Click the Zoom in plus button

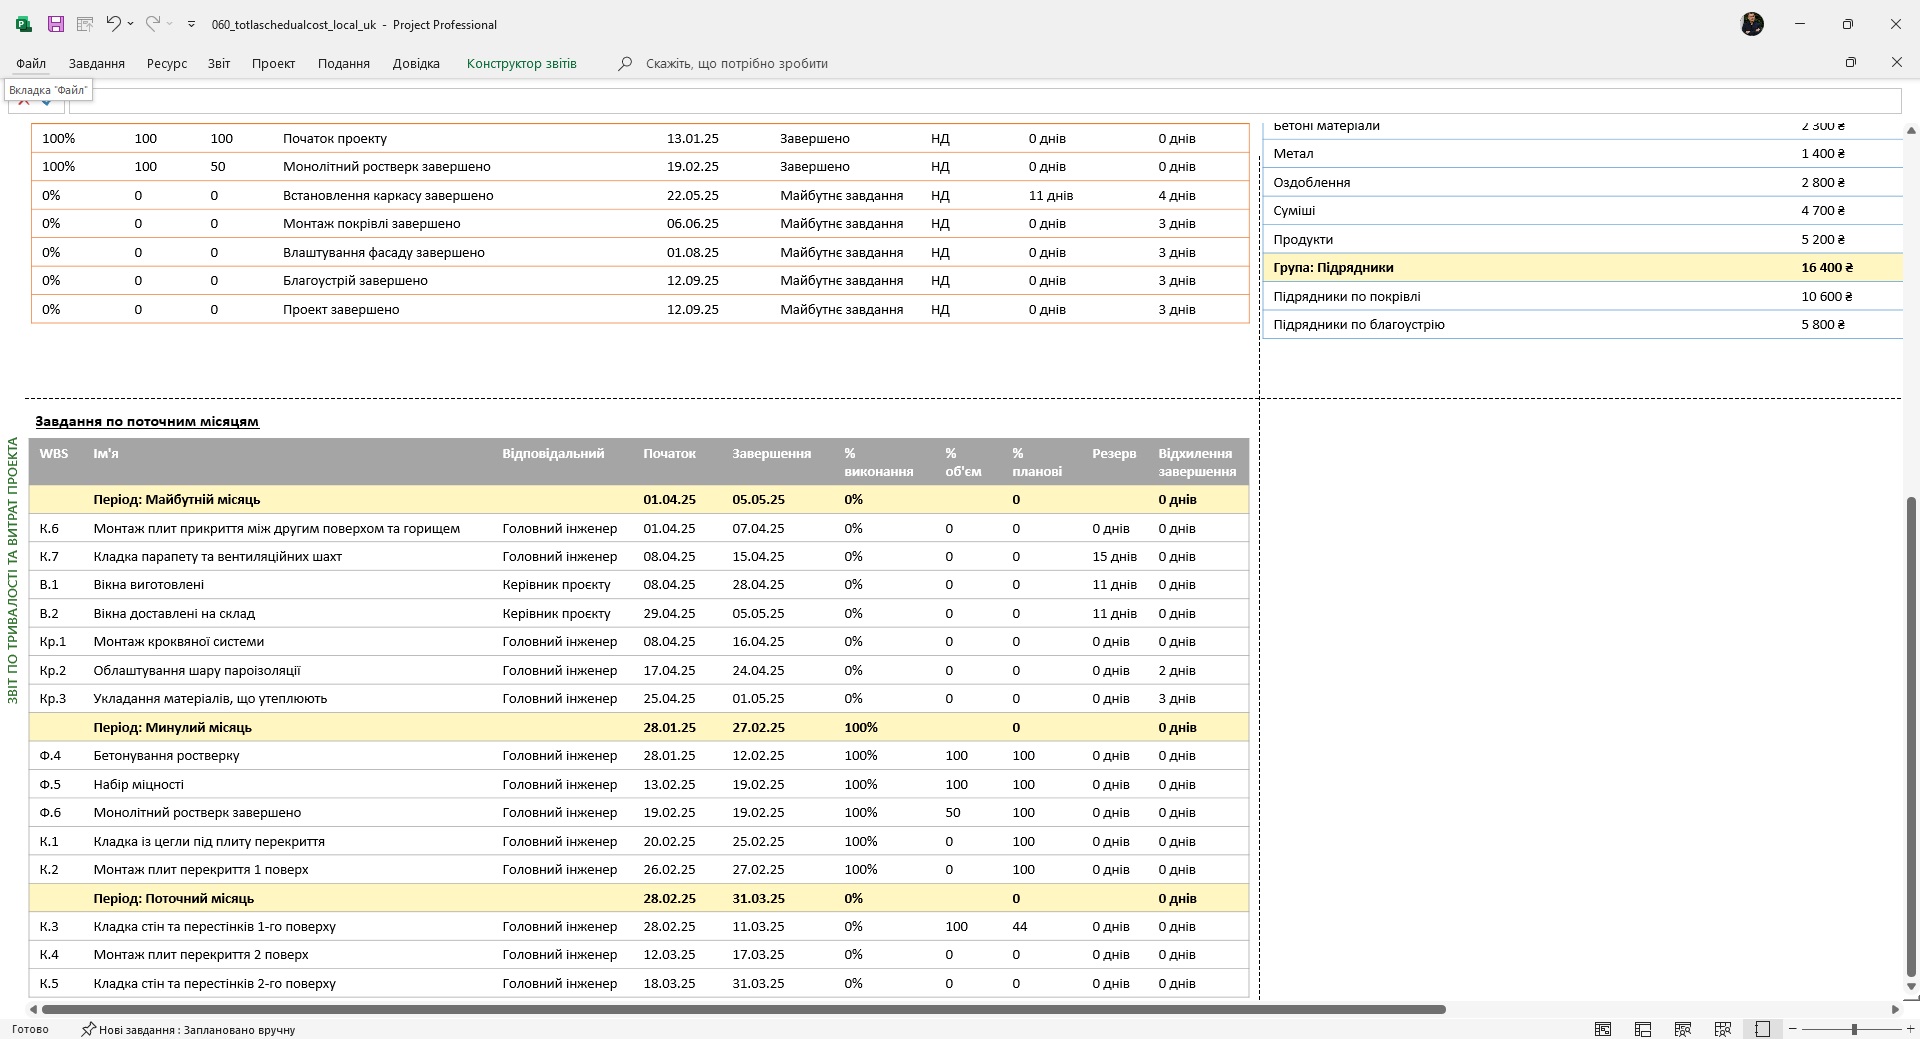1910,1029
